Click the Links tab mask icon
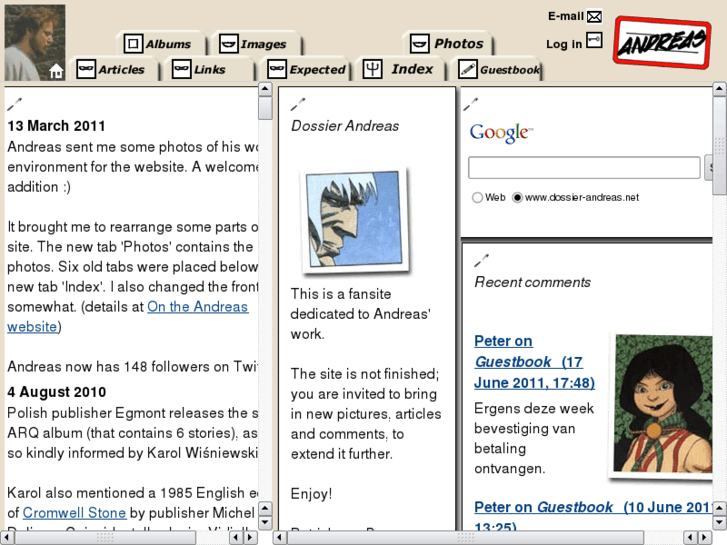 pos(181,69)
